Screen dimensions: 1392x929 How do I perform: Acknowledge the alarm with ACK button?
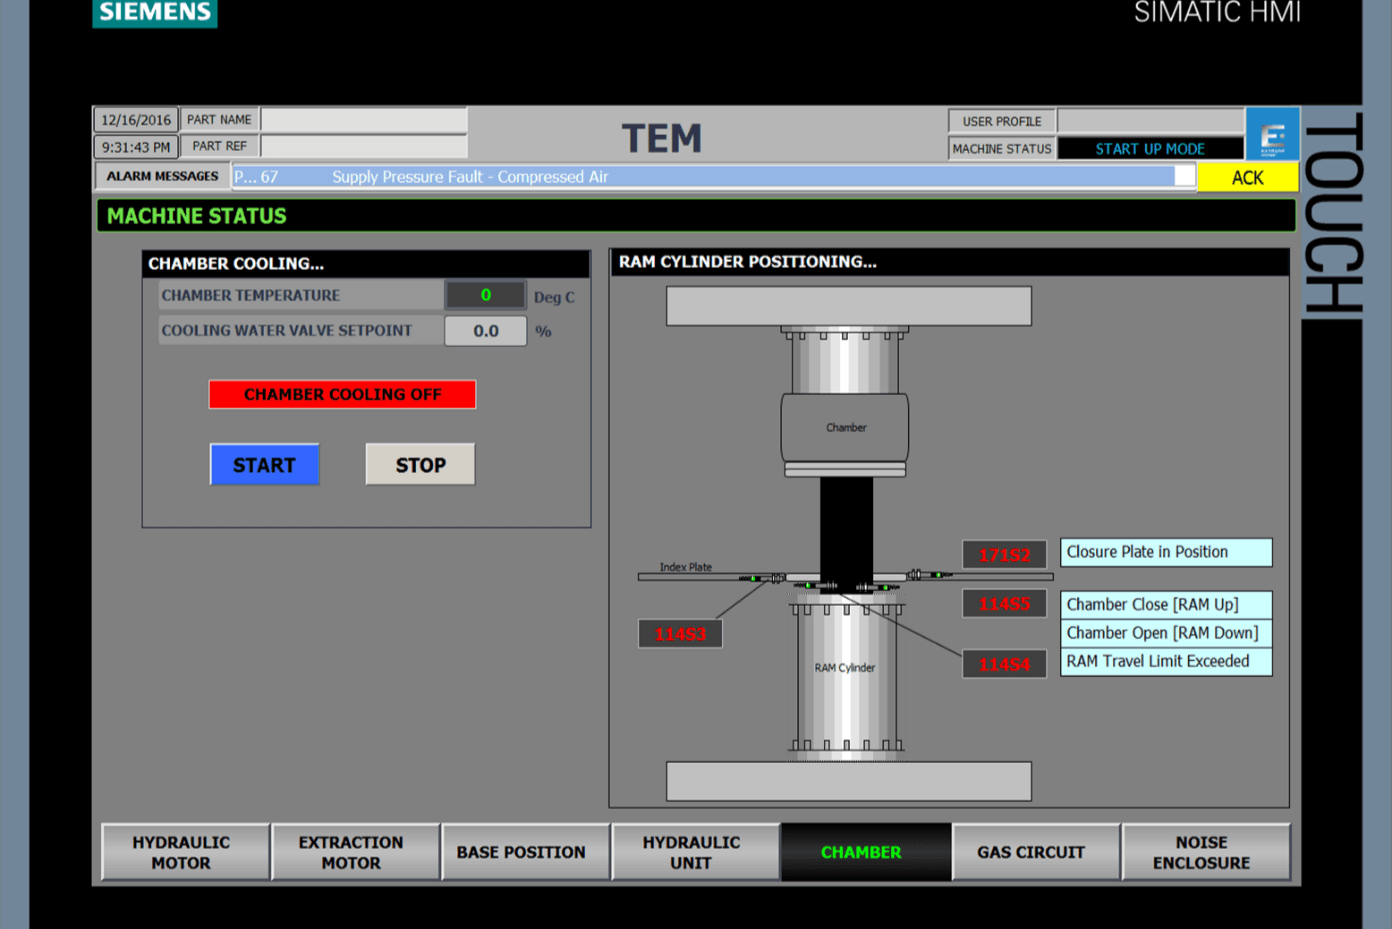[x=1247, y=178]
